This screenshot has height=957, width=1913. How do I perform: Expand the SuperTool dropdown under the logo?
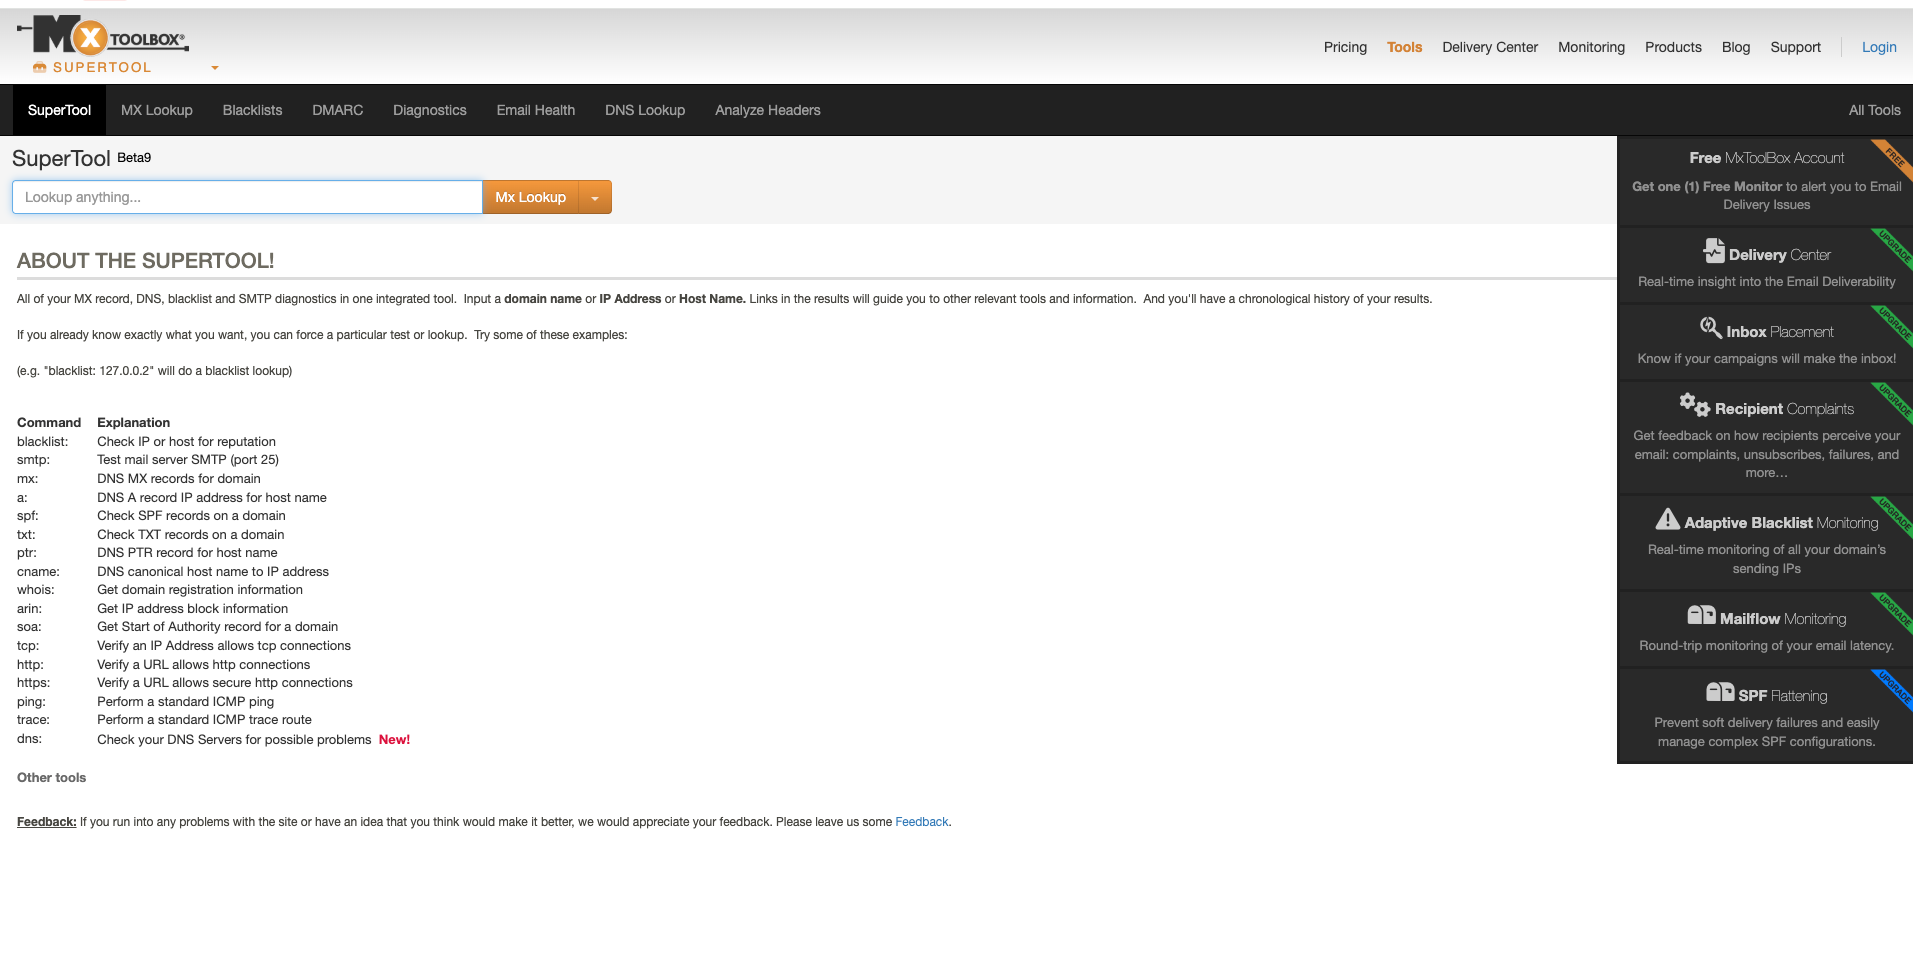pyautogui.click(x=214, y=68)
